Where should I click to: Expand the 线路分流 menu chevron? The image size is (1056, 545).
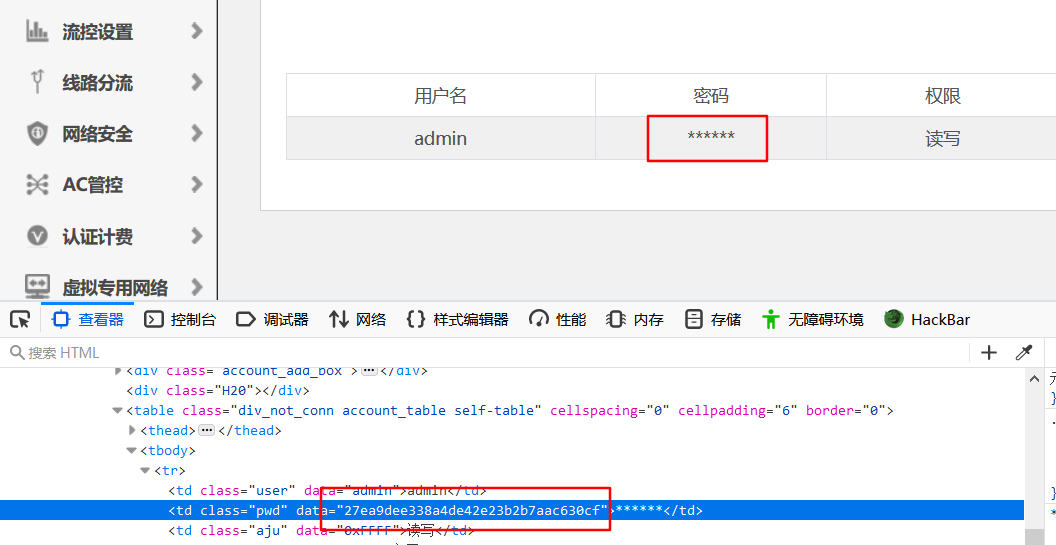[196, 82]
